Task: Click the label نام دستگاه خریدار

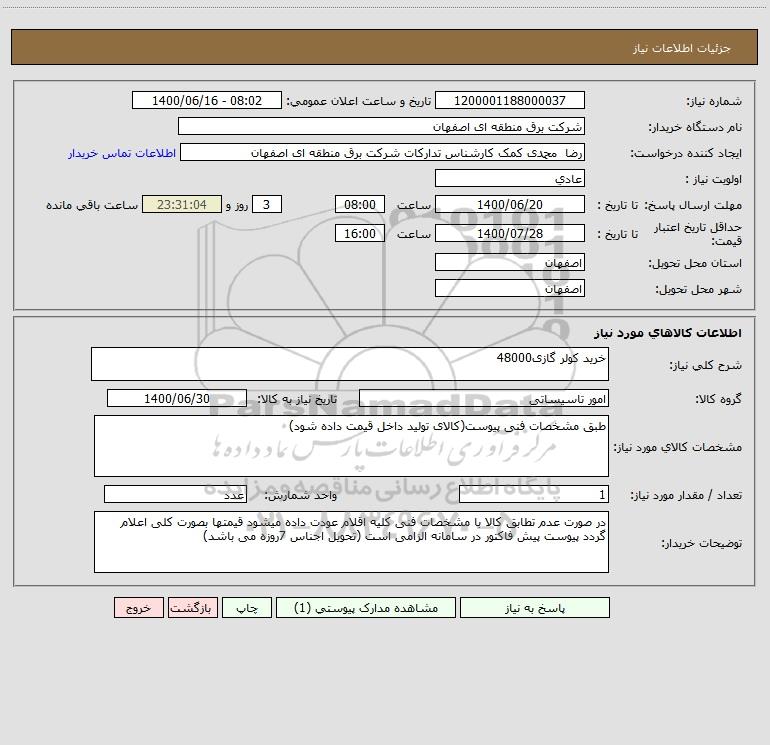Action: coord(695,127)
